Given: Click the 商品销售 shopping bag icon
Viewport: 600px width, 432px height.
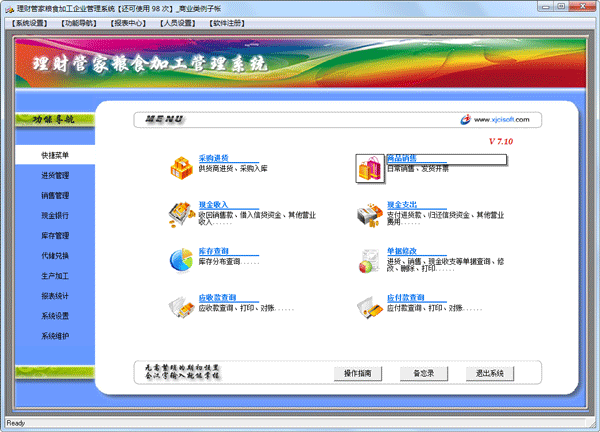Looking at the screenshot, I should [x=369, y=168].
